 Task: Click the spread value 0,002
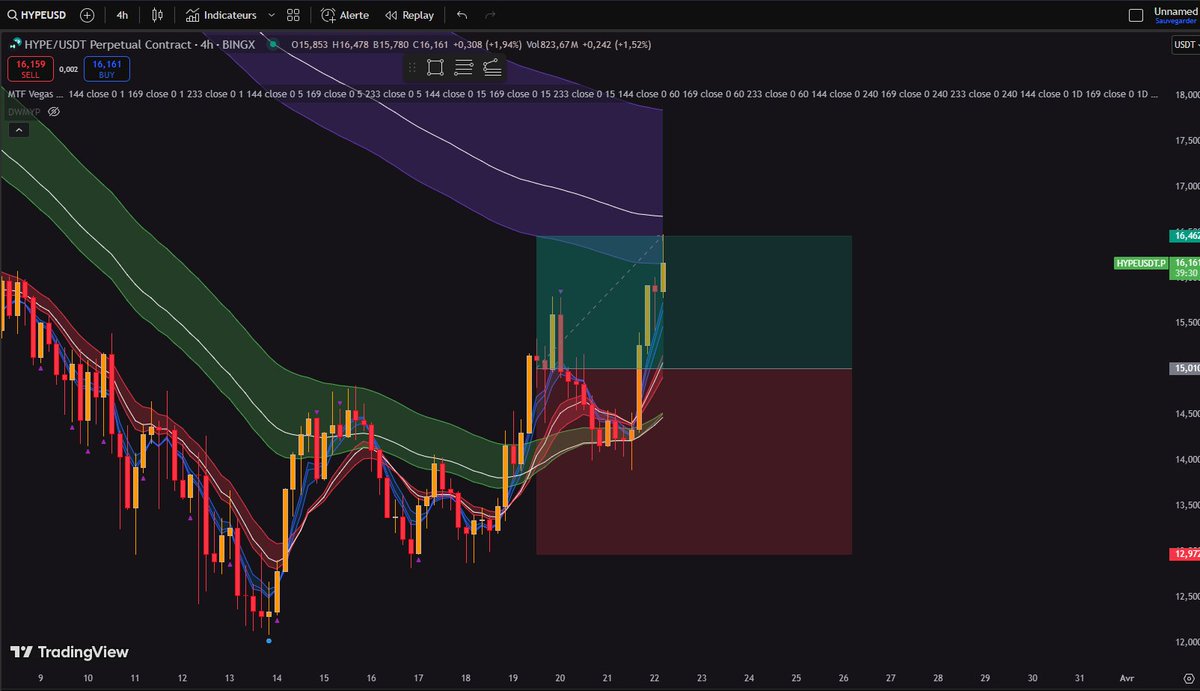[68, 69]
